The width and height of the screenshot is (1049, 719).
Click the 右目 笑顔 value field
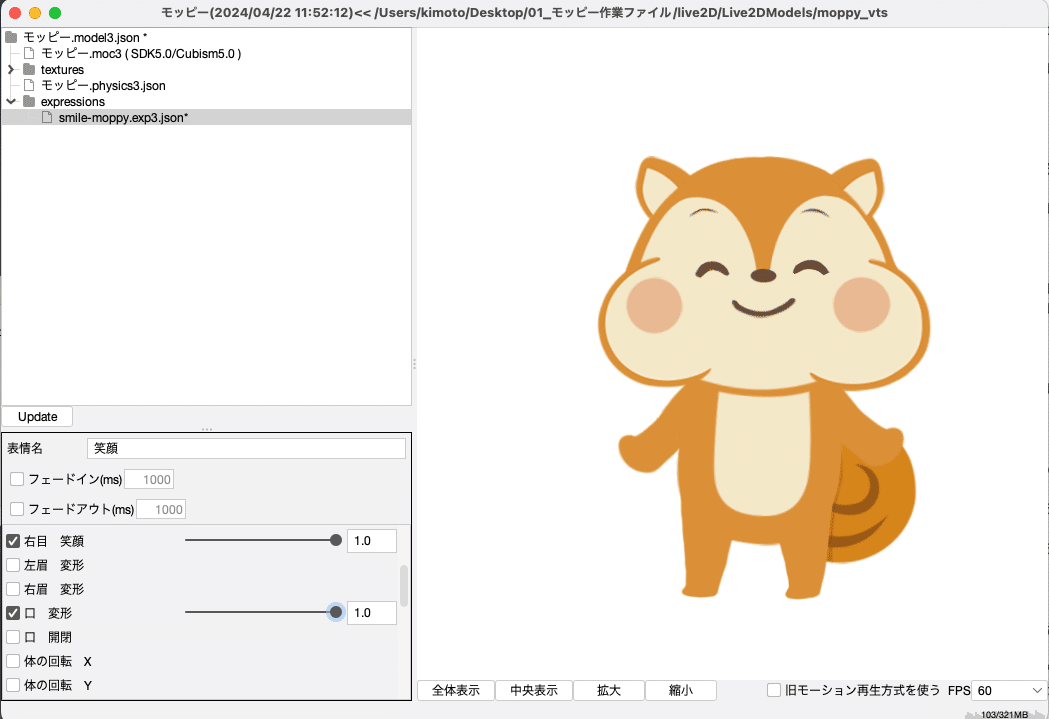tap(371, 540)
